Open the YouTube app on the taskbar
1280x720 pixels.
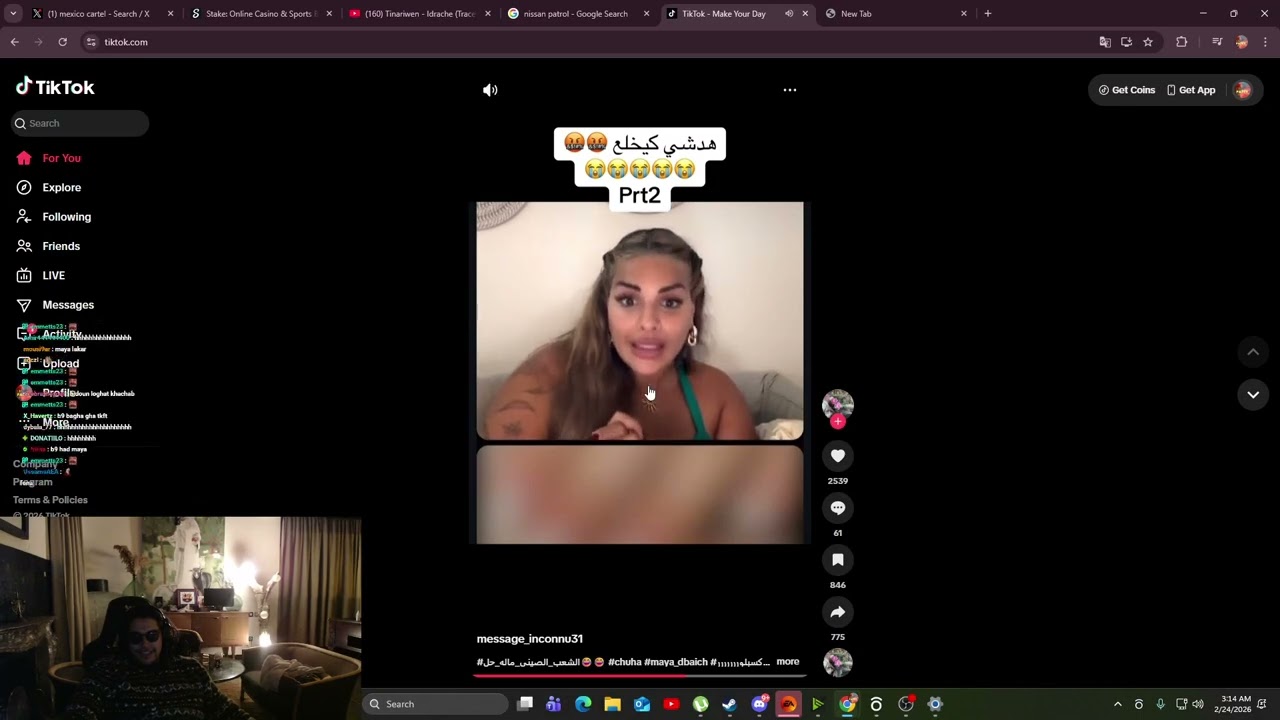pyautogui.click(x=671, y=704)
